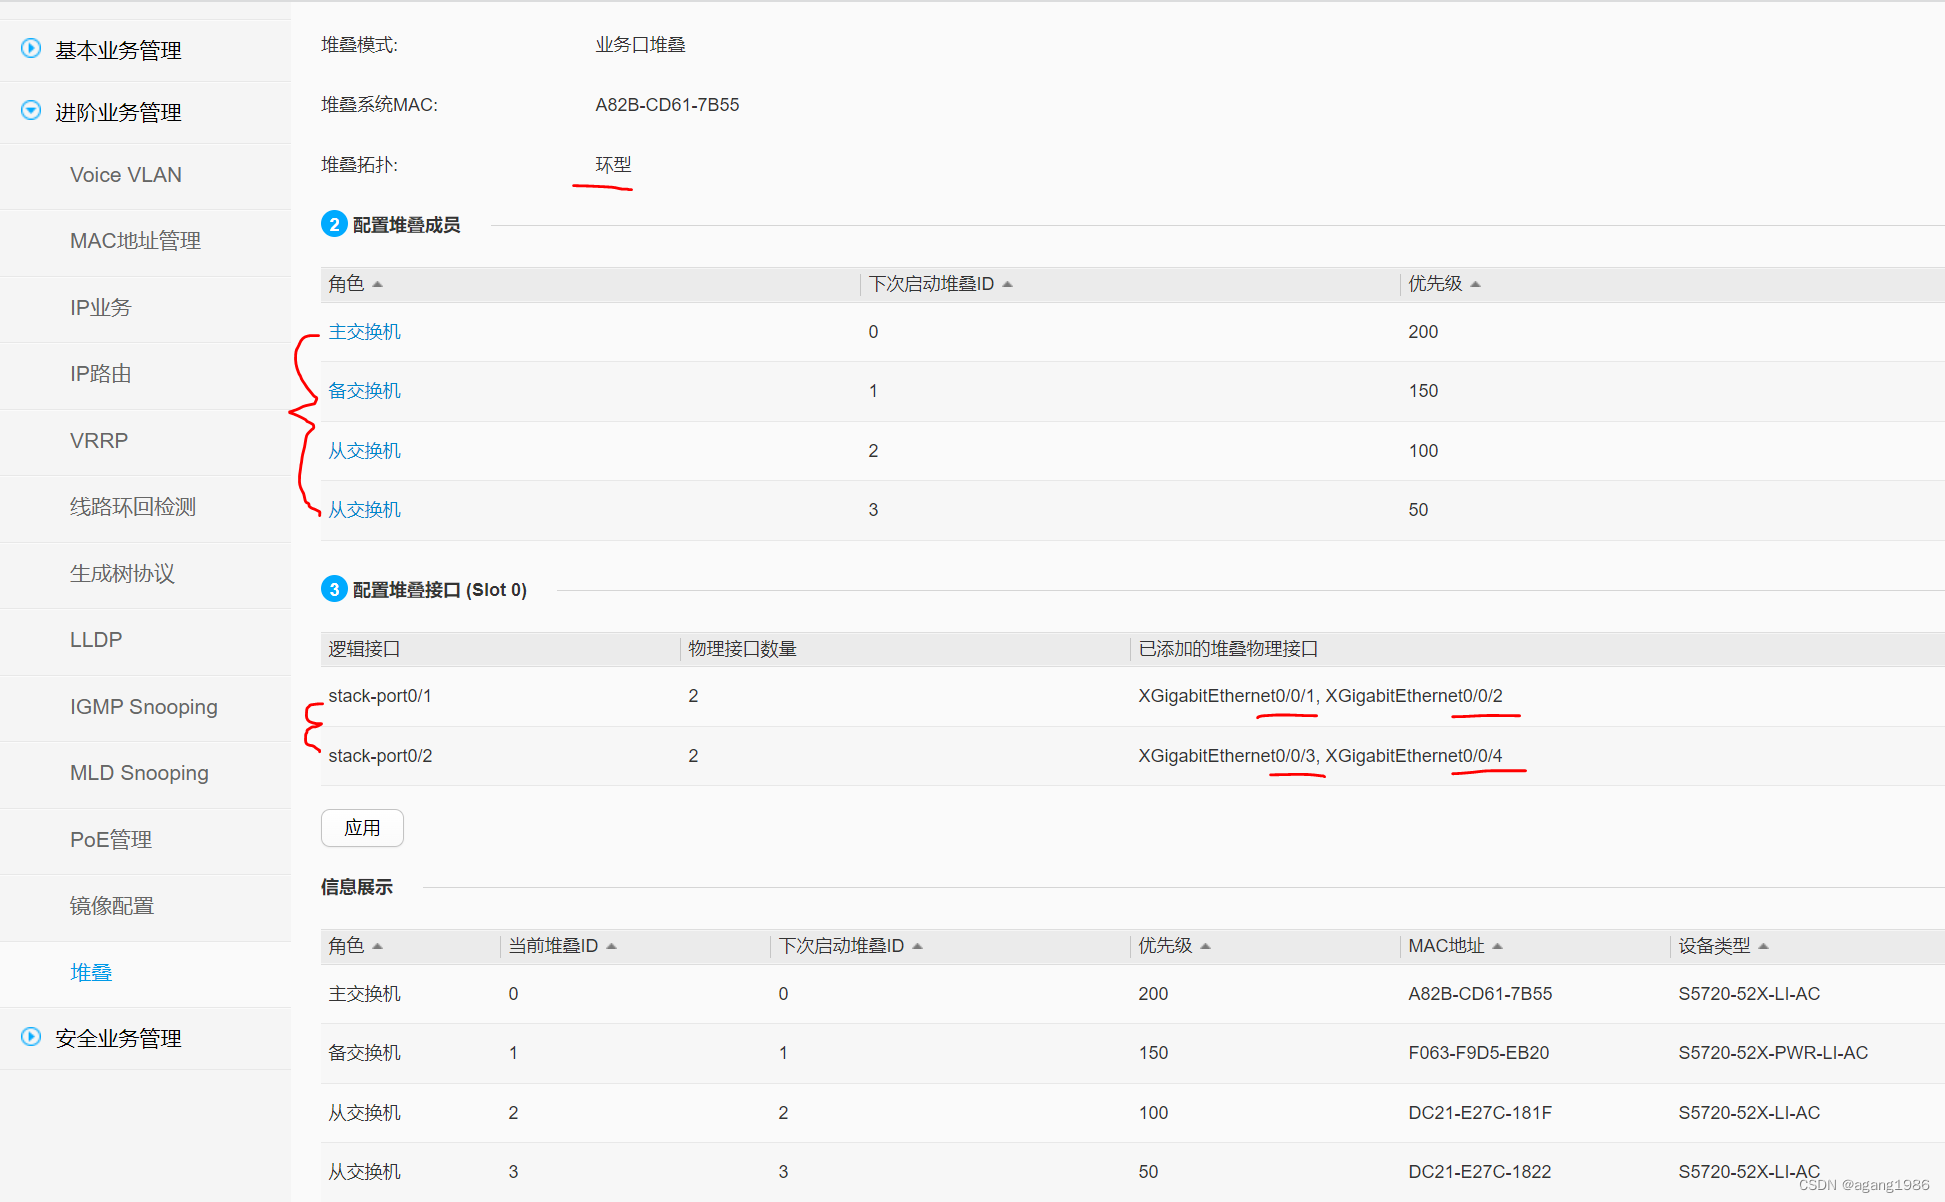
Task: Open the 基本业务管理 menu
Action: coord(118,50)
